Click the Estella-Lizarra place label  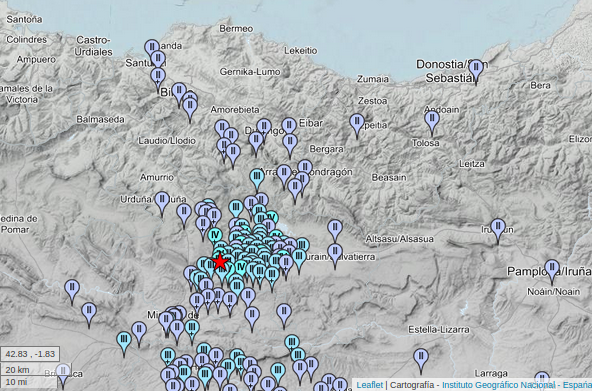(x=439, y=330)
